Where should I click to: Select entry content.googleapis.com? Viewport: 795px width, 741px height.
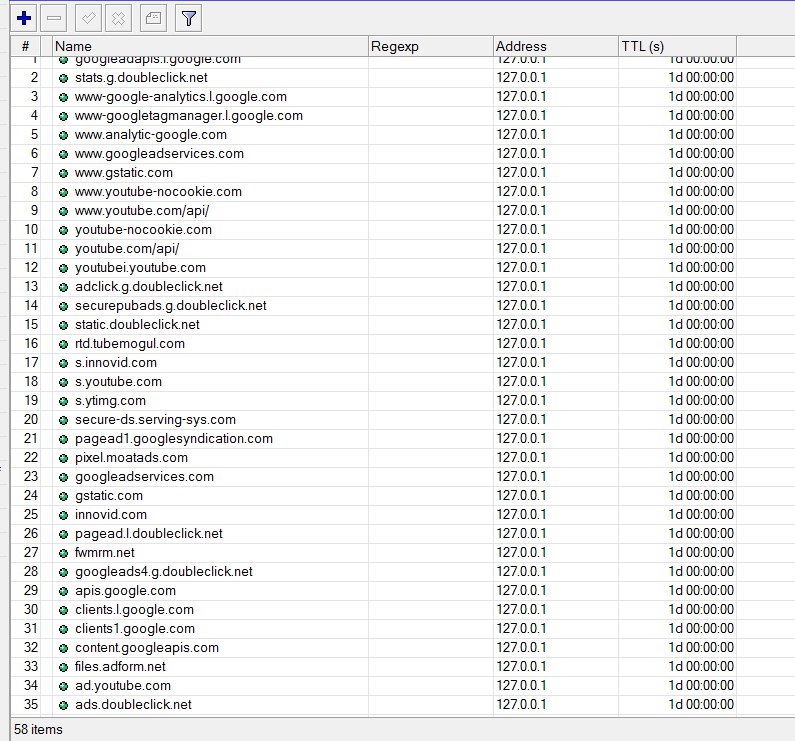tap(147, 648)
